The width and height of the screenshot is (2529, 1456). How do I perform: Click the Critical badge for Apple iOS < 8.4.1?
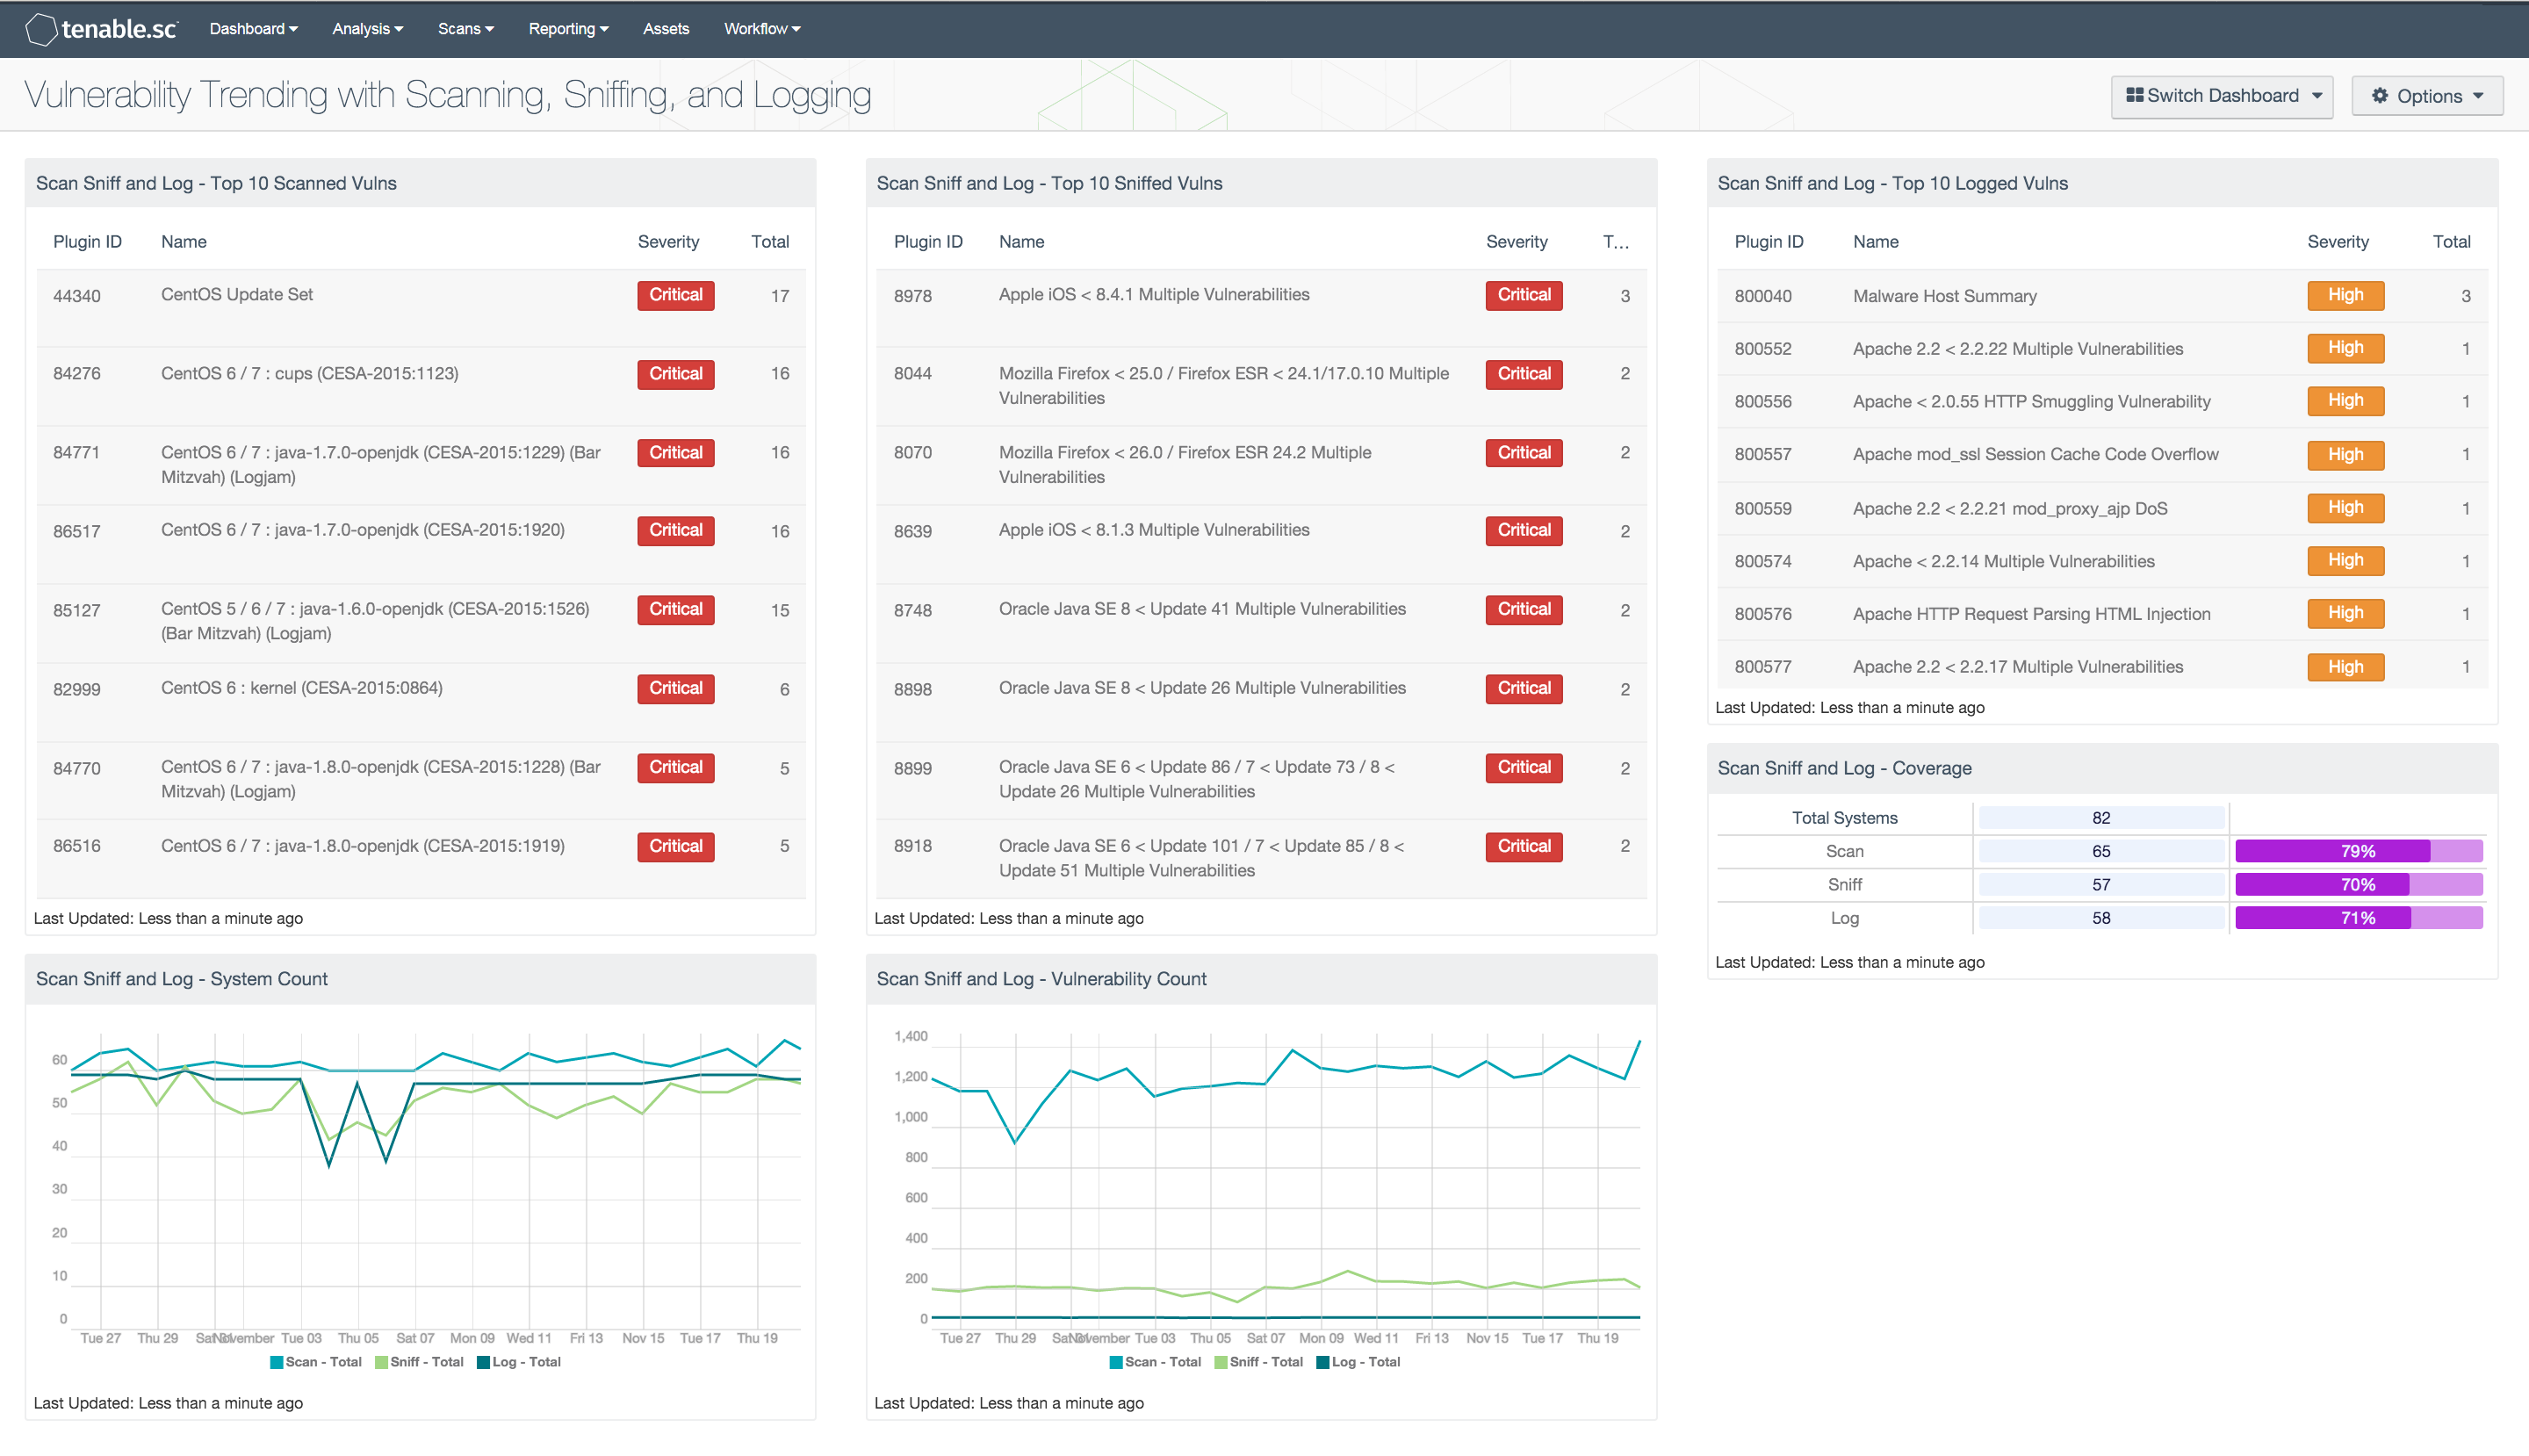coord(1523,295)
